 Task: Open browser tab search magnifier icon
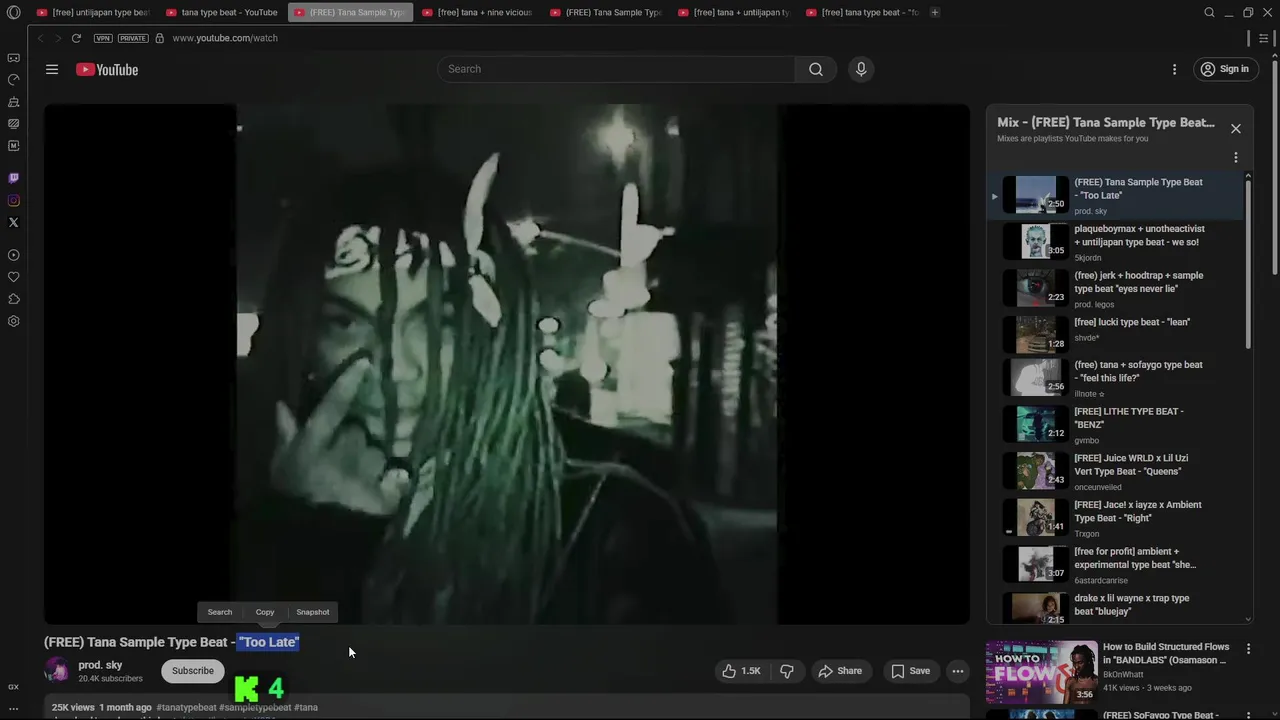[1209, 12]
